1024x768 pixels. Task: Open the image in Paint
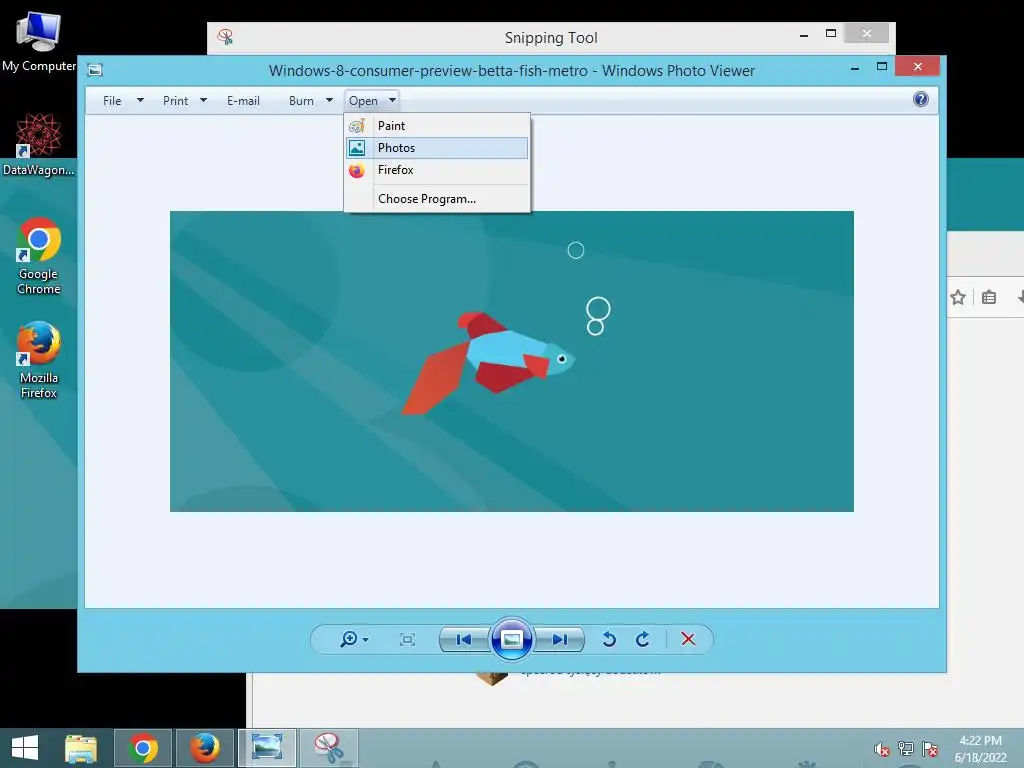point(437,125)
